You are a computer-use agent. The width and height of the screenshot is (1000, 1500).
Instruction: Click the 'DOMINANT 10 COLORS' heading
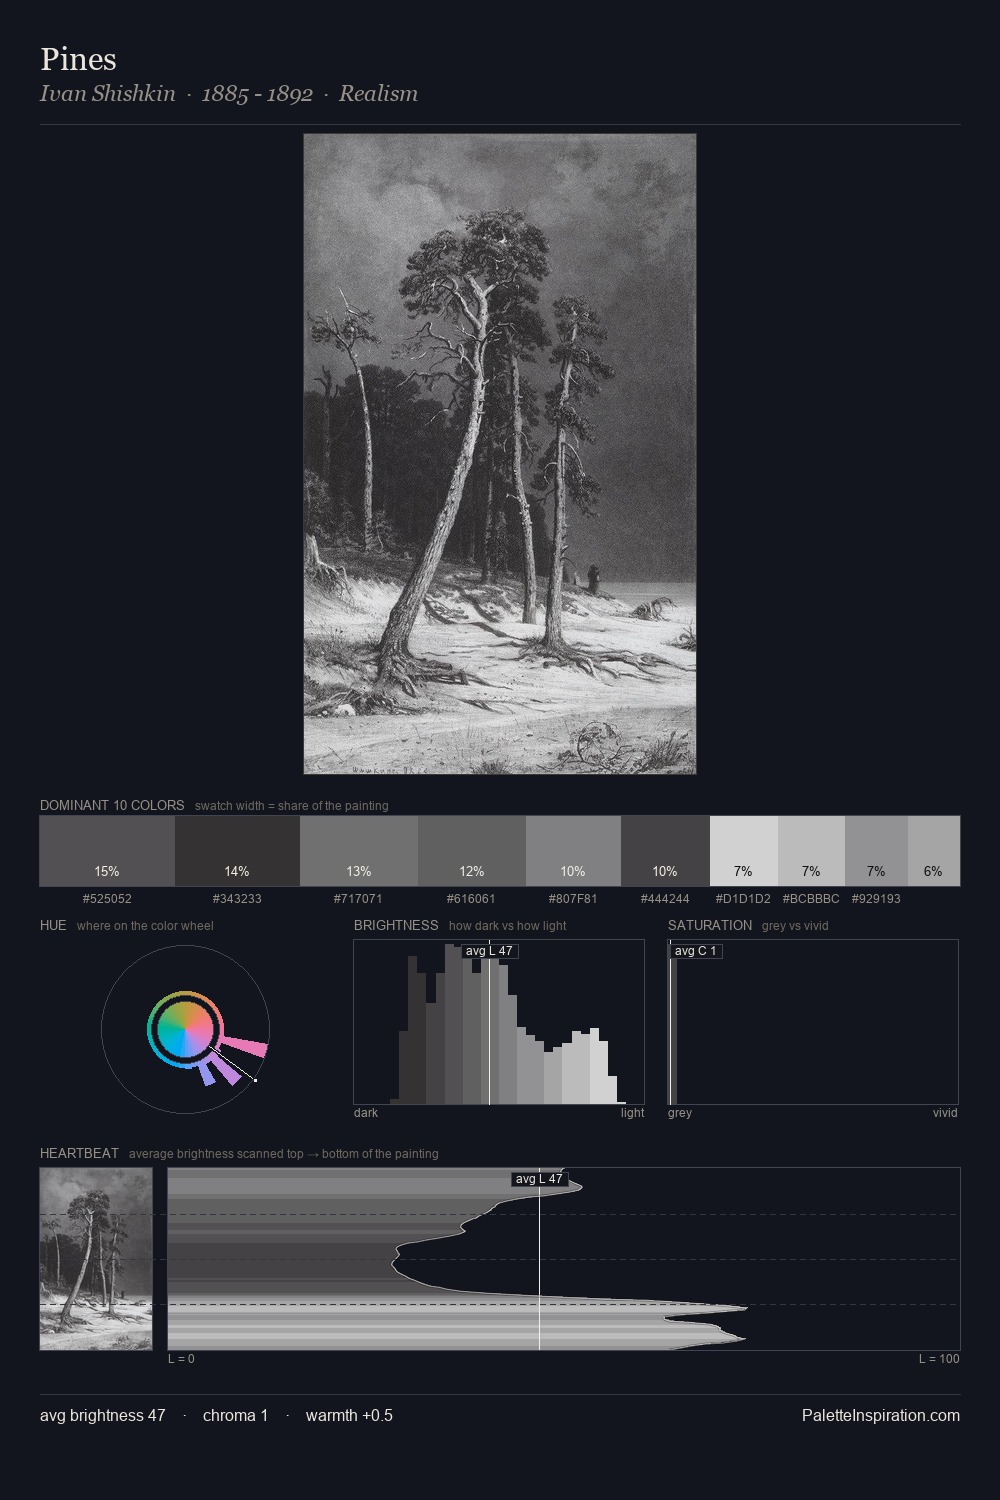click(112, 805)
